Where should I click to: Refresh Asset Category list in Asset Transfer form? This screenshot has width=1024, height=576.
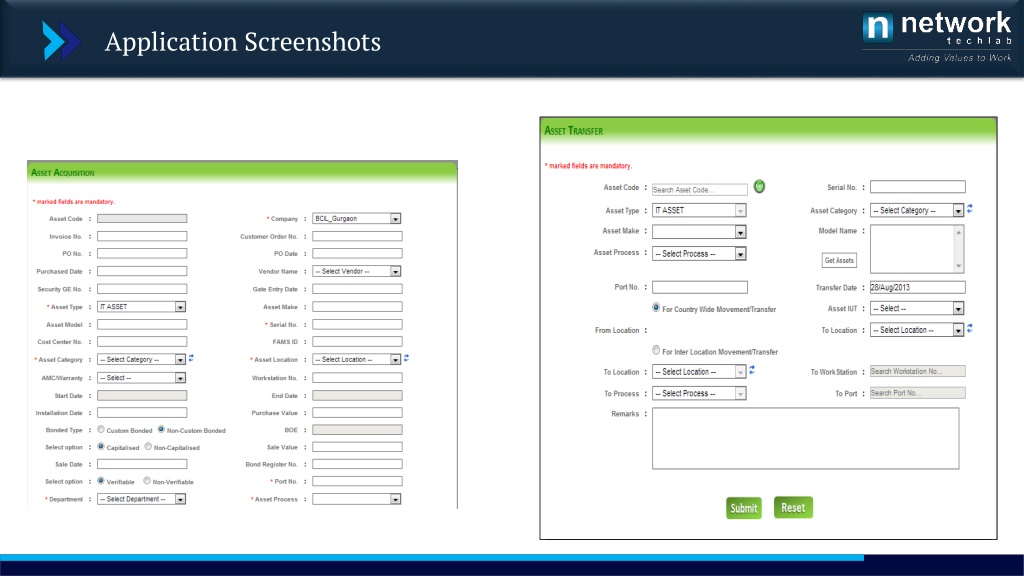(970, 209)
